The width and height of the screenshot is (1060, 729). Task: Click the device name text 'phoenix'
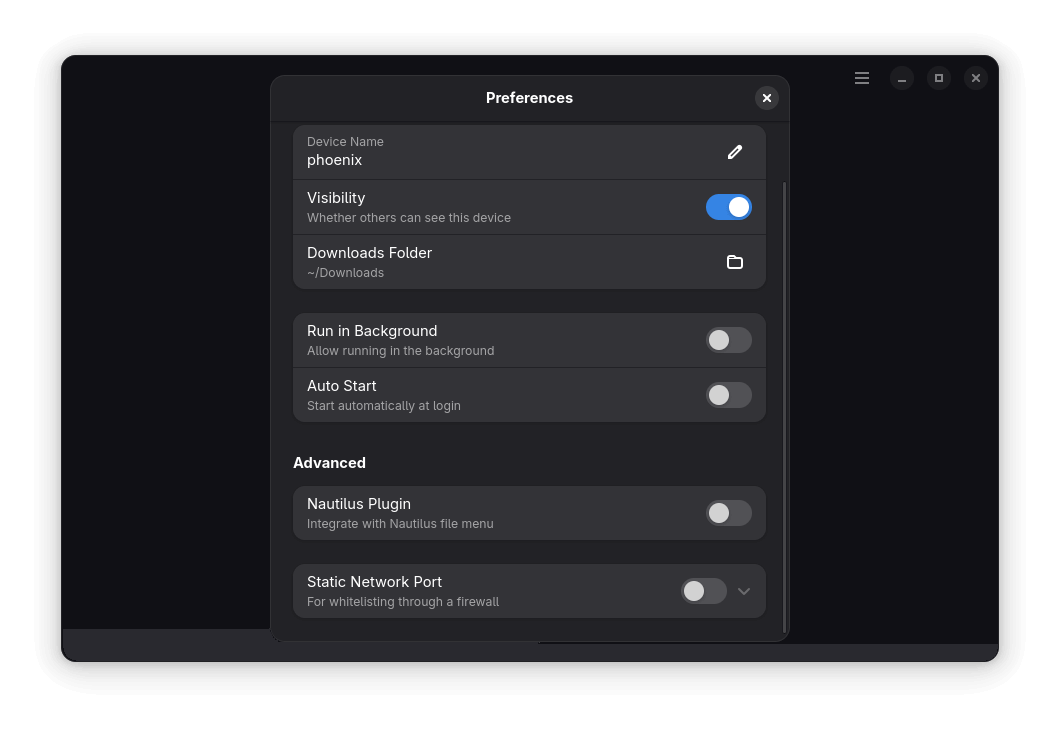[335, 160]
